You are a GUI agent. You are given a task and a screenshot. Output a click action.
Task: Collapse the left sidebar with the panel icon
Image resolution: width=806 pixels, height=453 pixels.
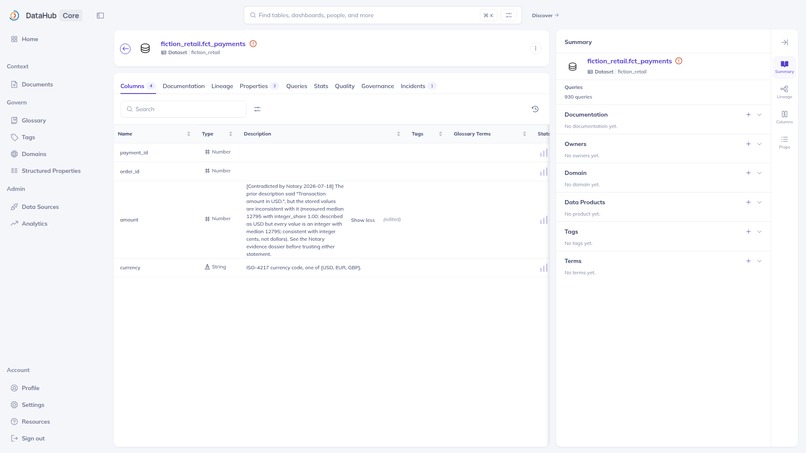tap(100, 15)
